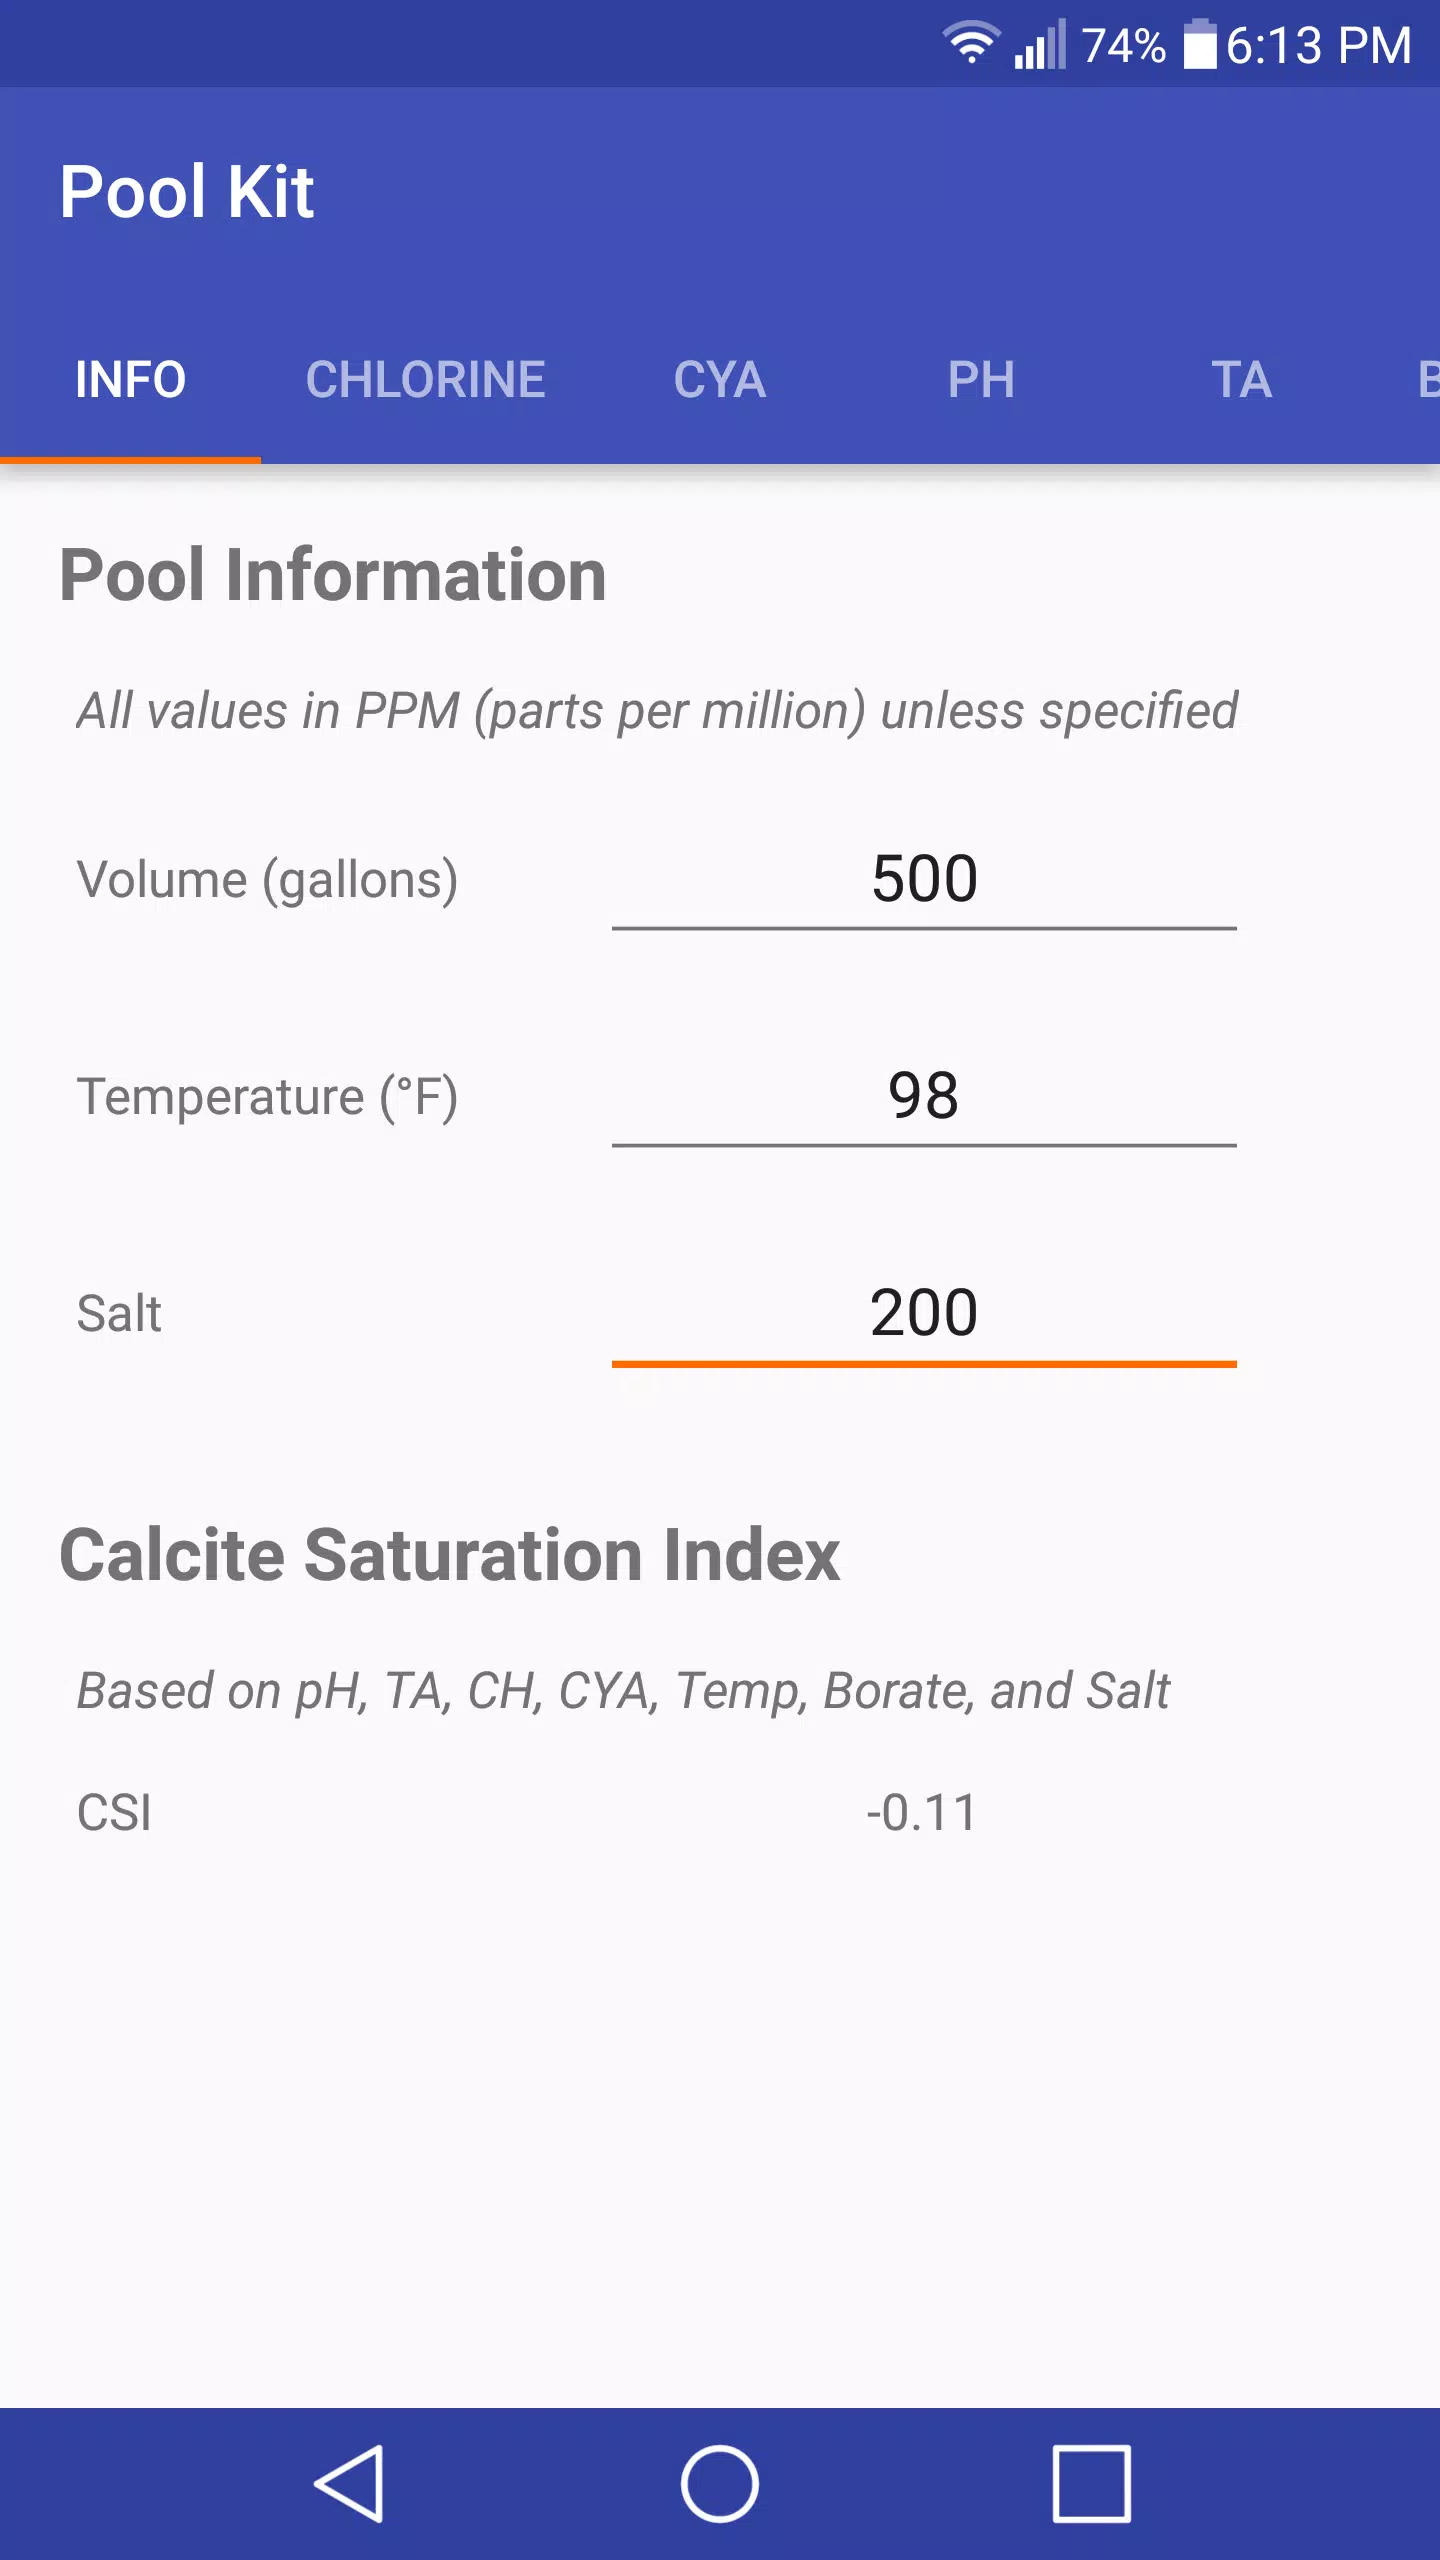Focus the Salt field showing 200
The image size is (1440, 2560).
pyautogui.click(x=924, y=1314)
